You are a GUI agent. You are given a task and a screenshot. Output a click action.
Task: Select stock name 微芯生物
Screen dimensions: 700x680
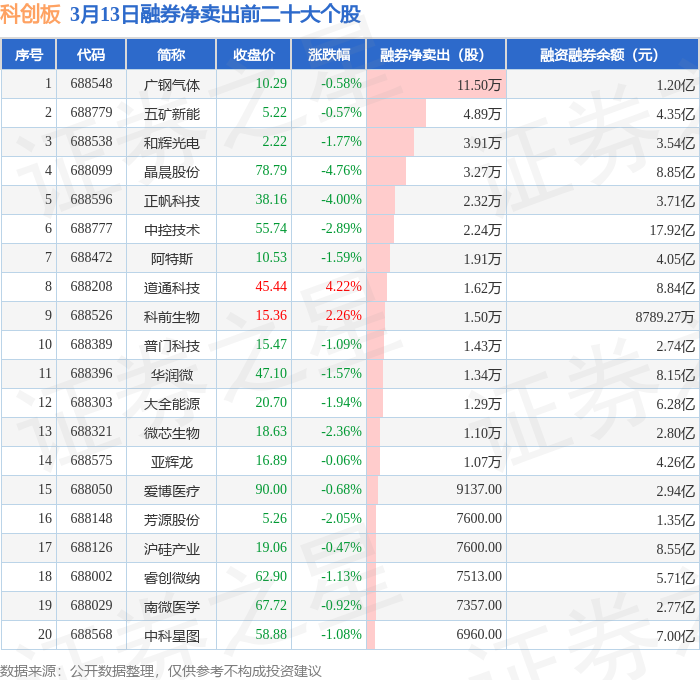click(171, 433)
